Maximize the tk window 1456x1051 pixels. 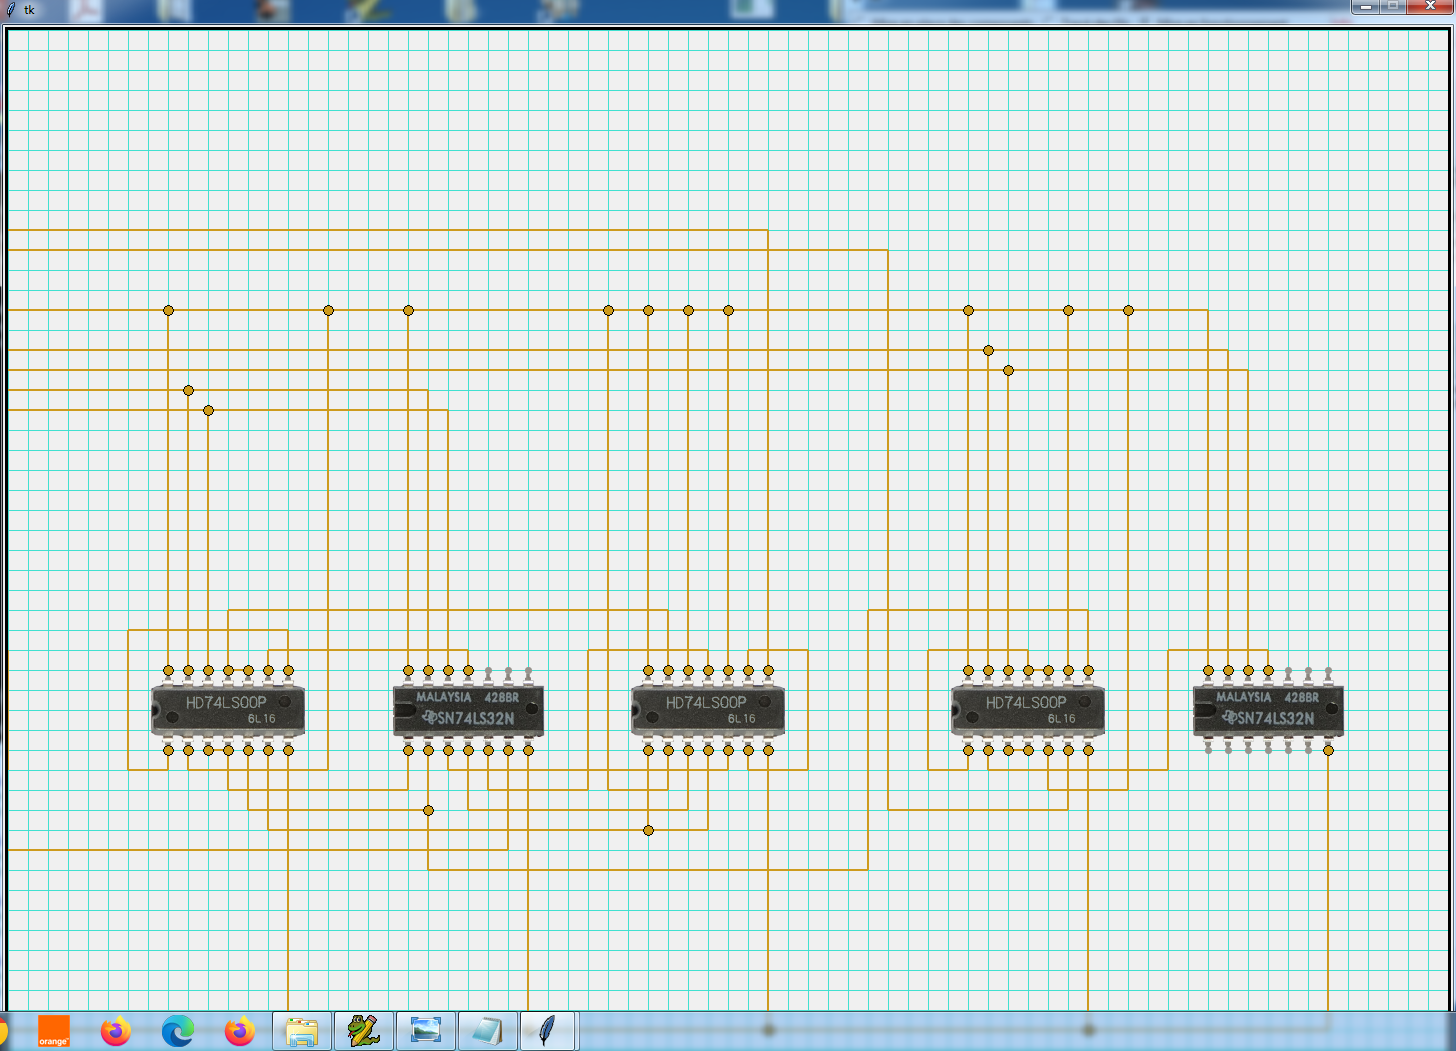coord(1393,7)
